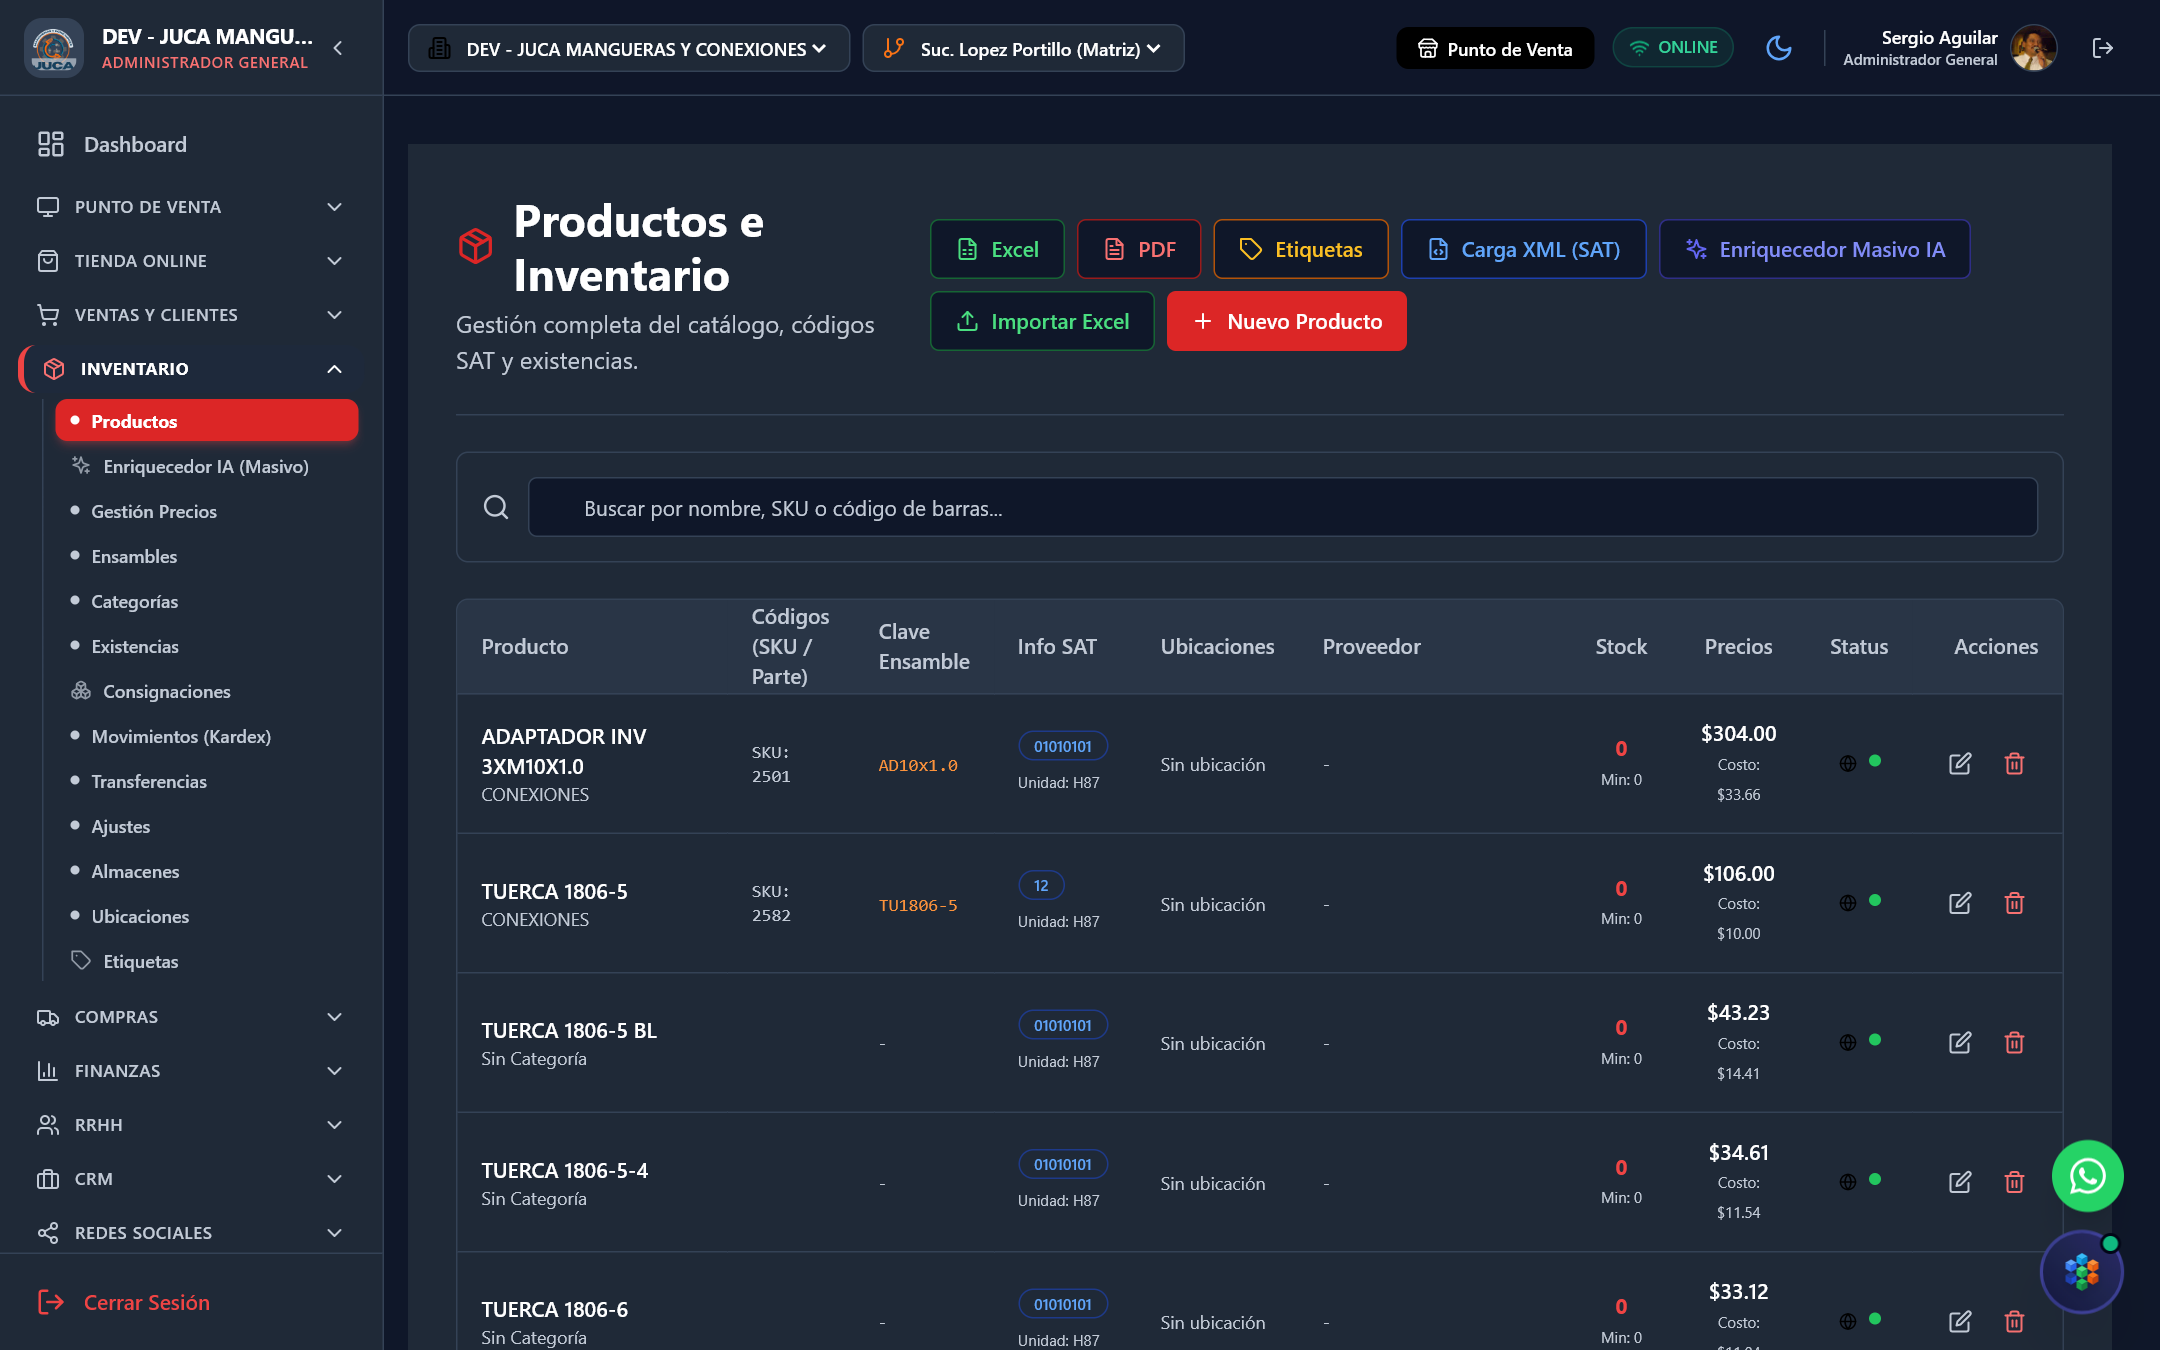The image size is (2160, 1350).
Task: Edit the ADAPTADOR INV 3XM10X1.0 product
Action: [x=1960, y=764]
